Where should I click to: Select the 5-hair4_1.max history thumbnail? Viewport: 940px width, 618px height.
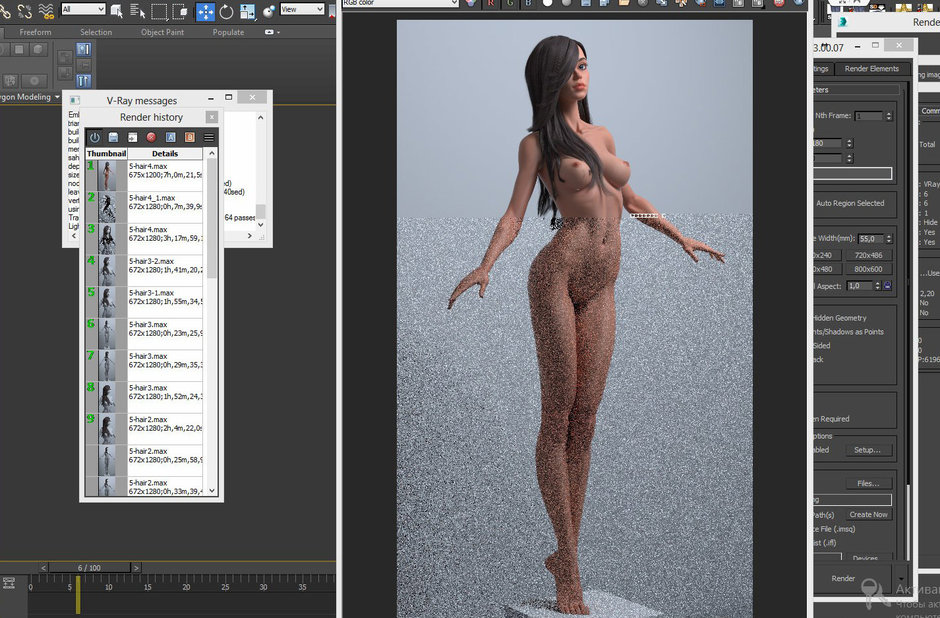pos(106,206)
